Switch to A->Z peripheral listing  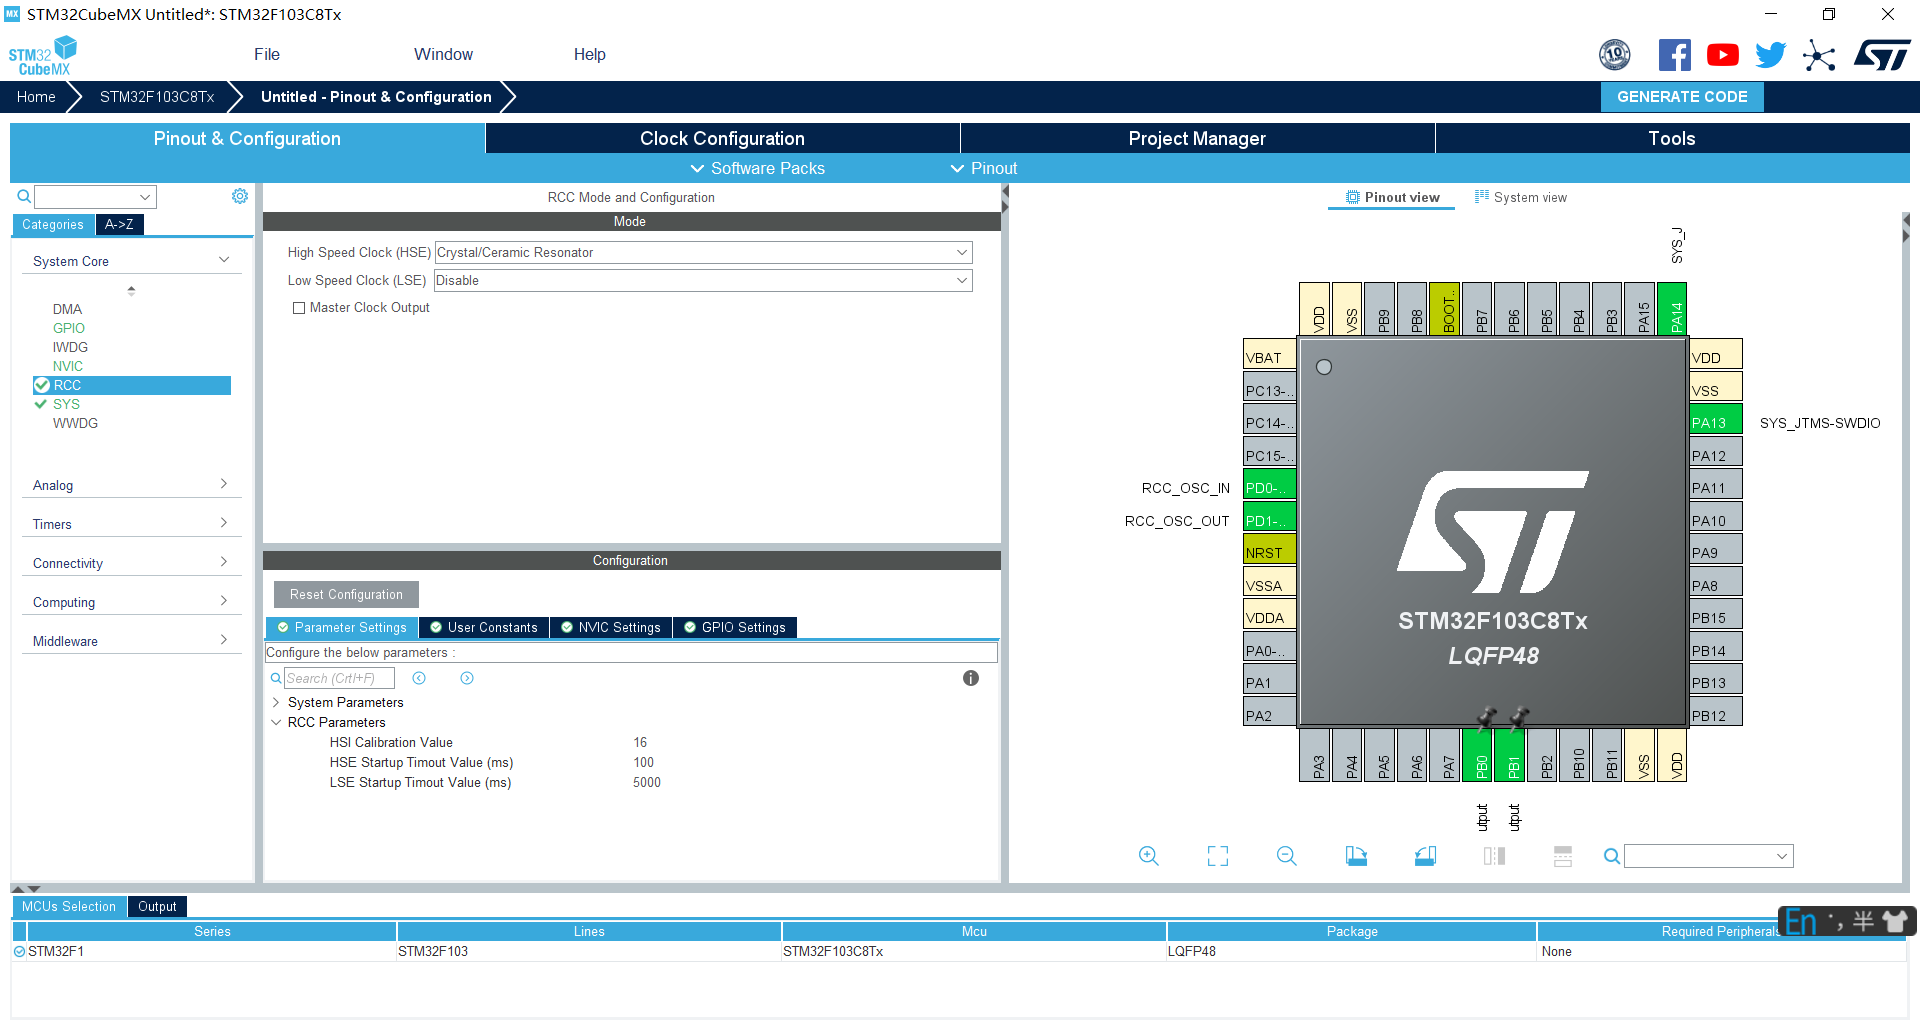pos(120,224)
